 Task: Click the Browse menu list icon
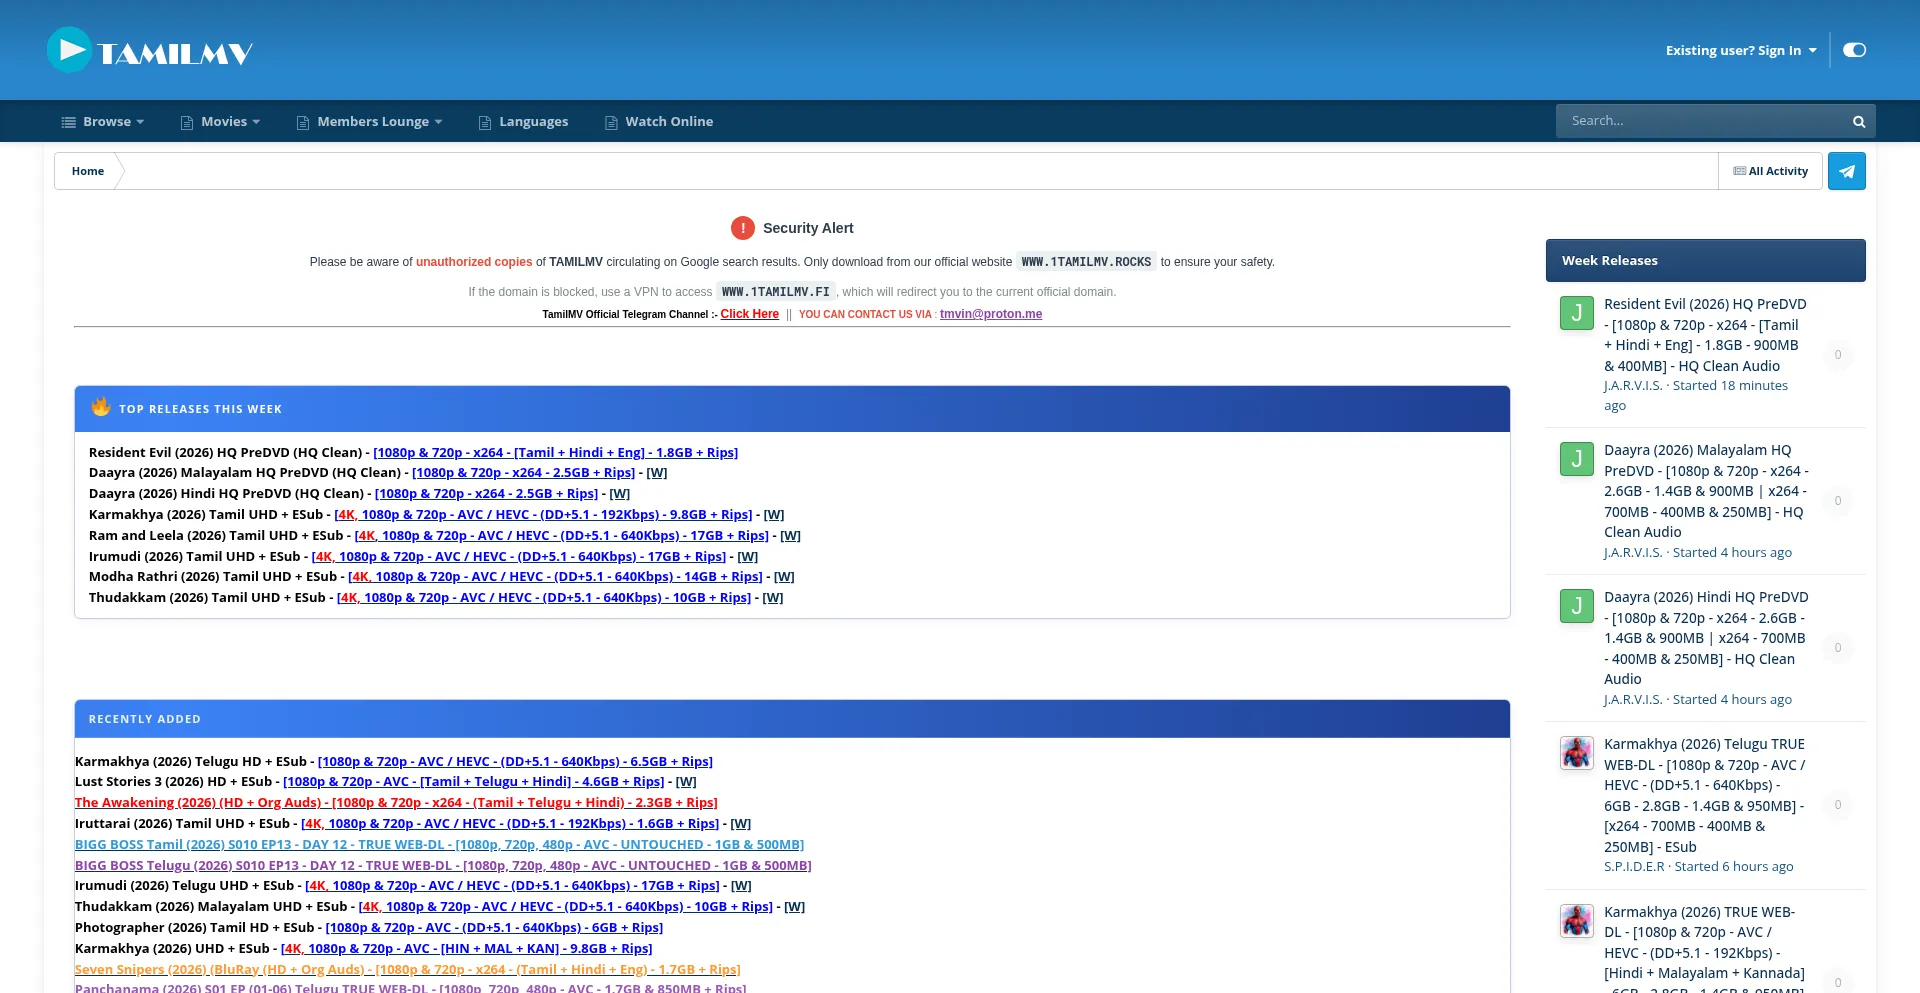point(69,122)
